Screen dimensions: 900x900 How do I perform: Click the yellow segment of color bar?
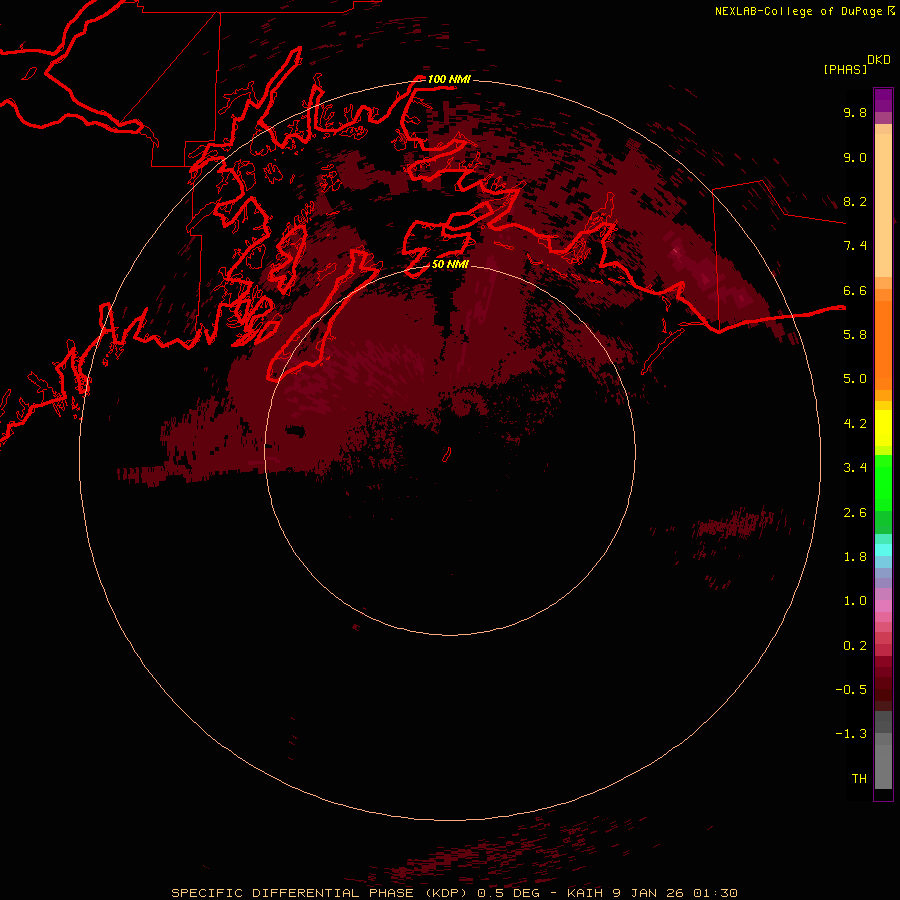(883, 428)
